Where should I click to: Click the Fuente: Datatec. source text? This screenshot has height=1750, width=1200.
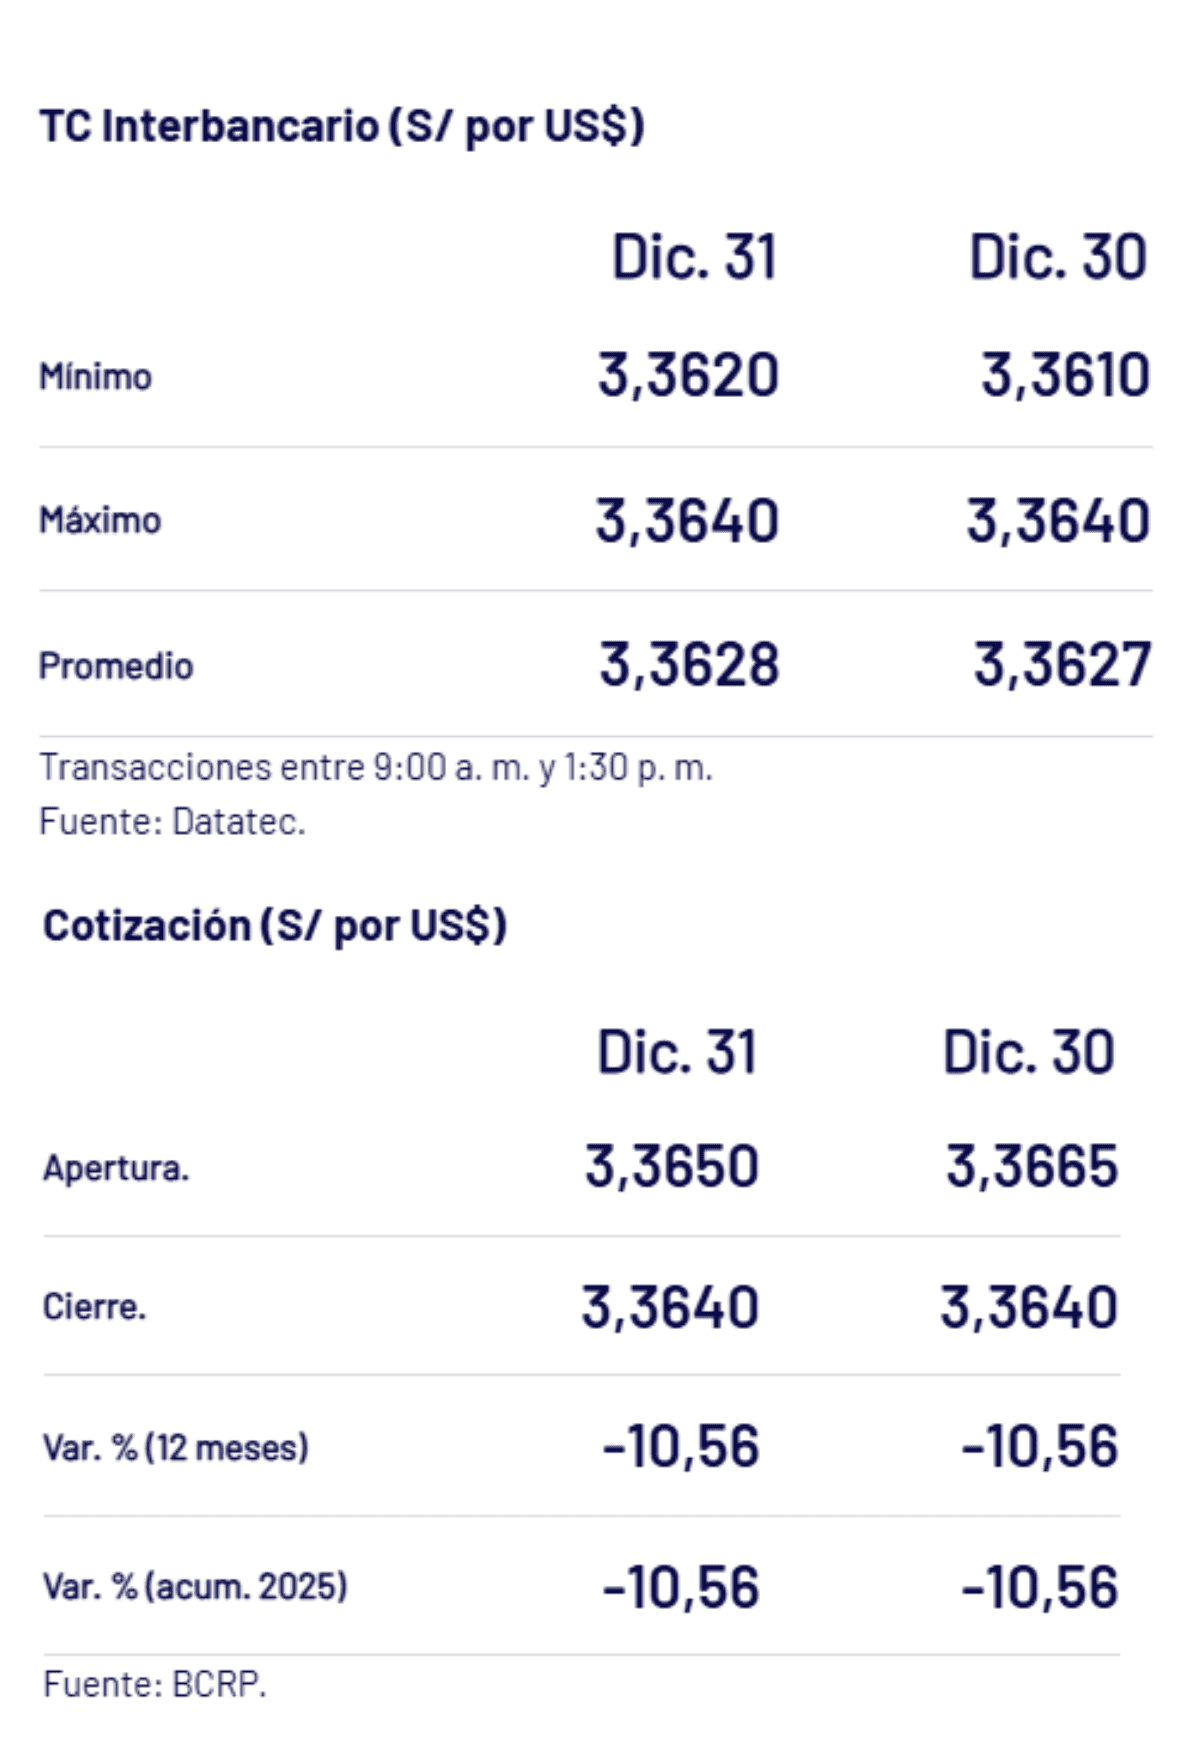tap(172, 822)
